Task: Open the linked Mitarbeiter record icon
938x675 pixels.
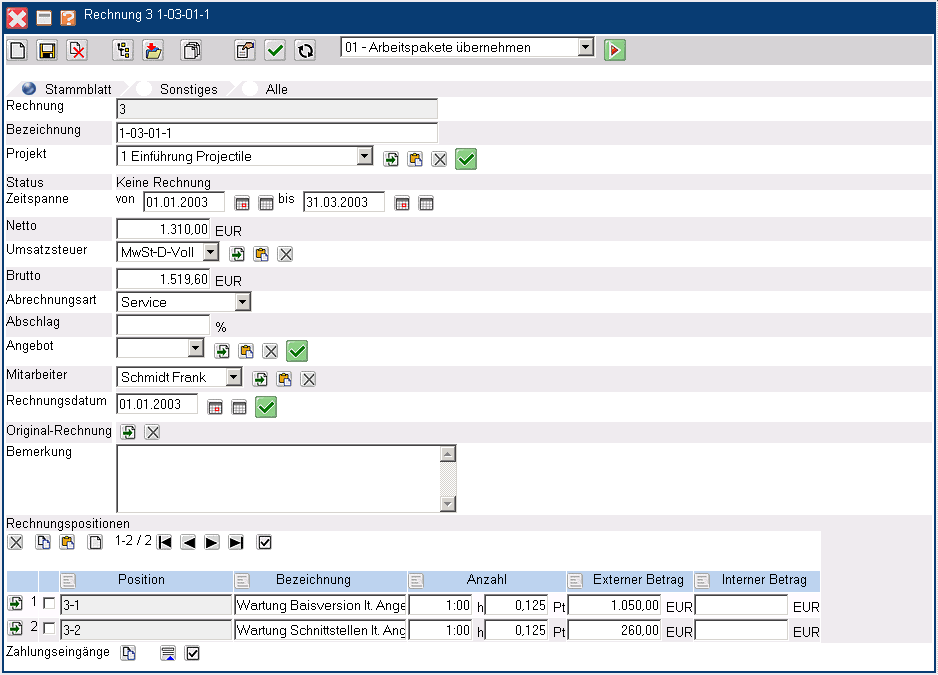Action: (260, 379)
